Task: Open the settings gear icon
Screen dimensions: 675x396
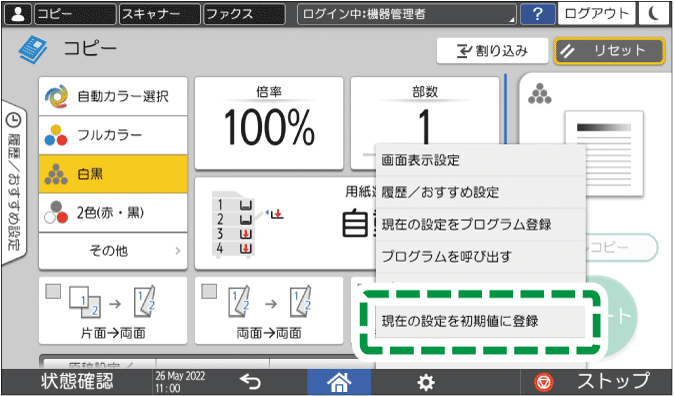Action: [426, 382]
